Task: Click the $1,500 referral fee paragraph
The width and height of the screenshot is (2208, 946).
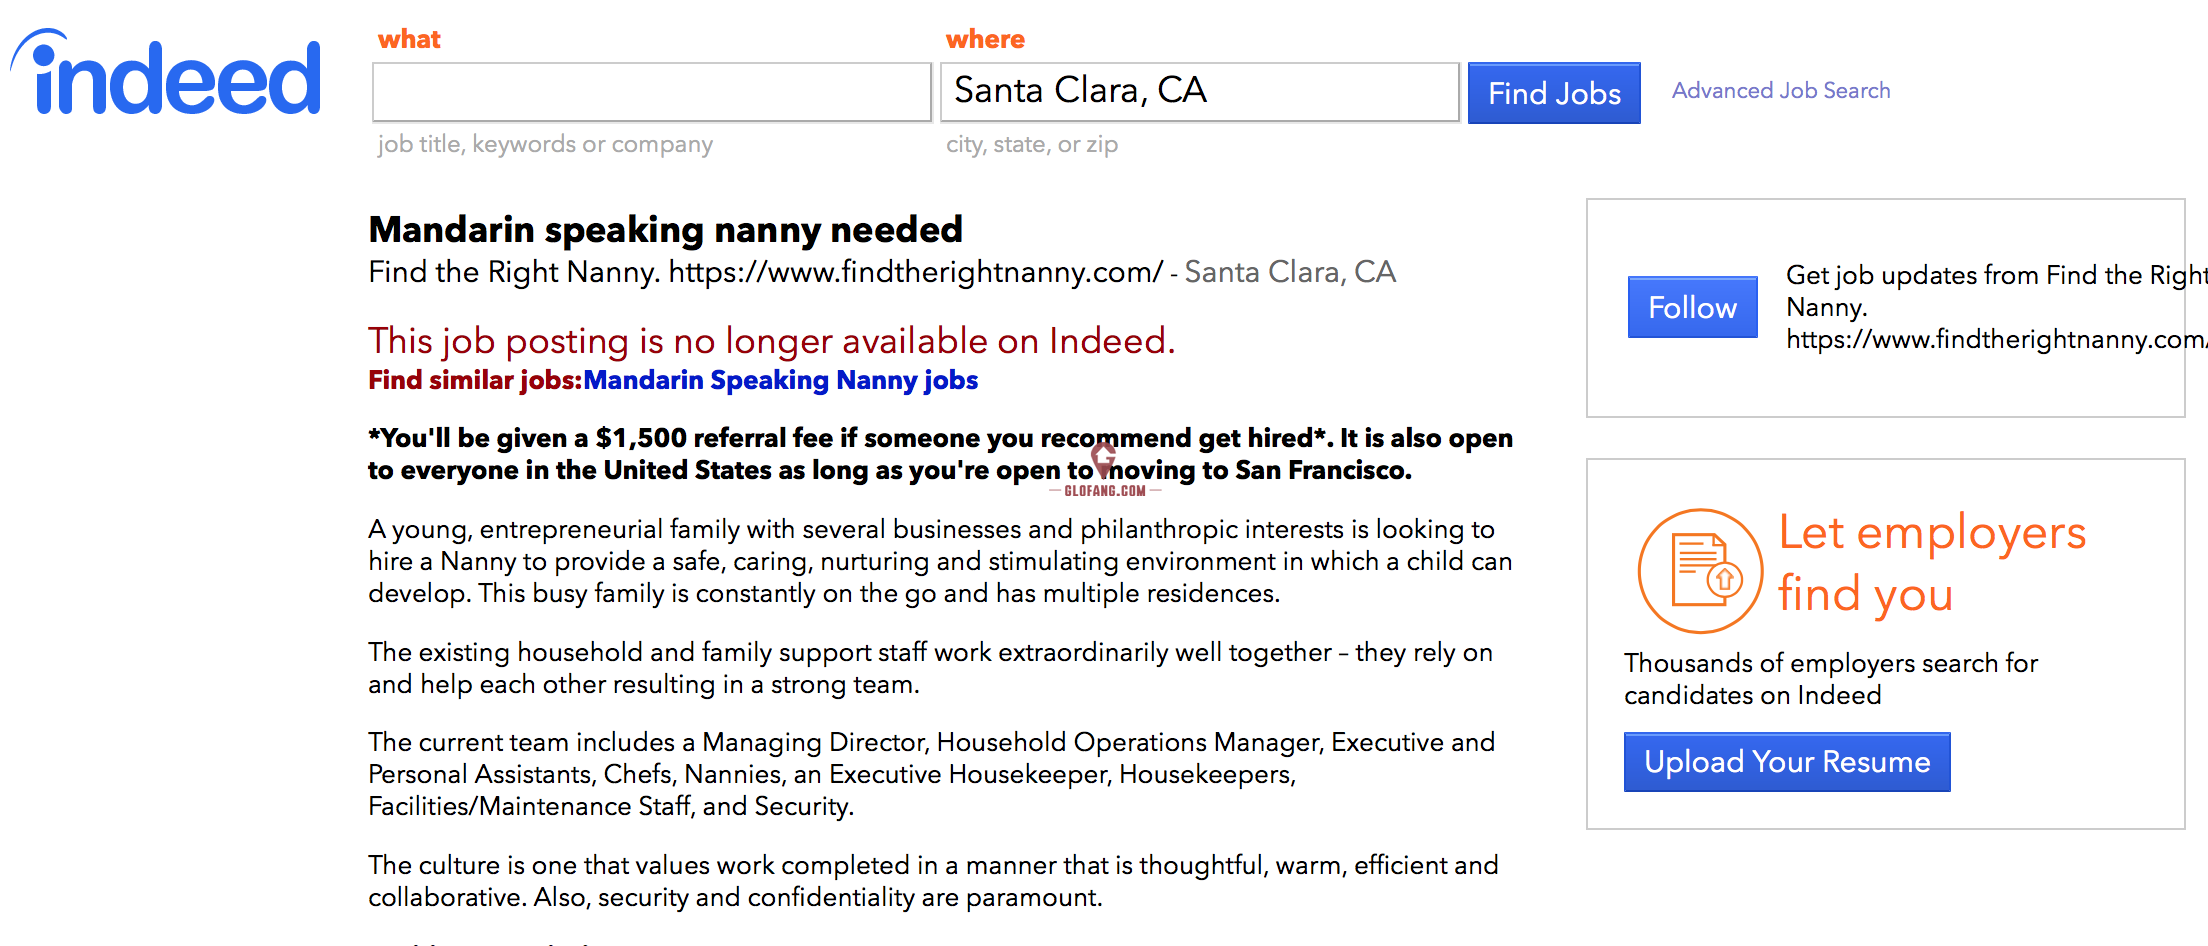Action: click(940, 454)
